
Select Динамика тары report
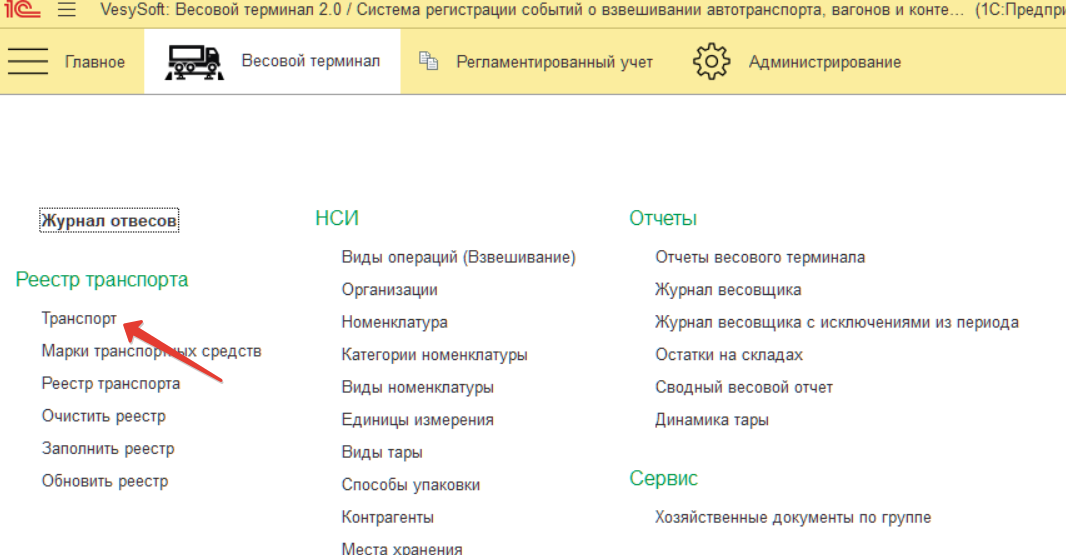point(711,420)
